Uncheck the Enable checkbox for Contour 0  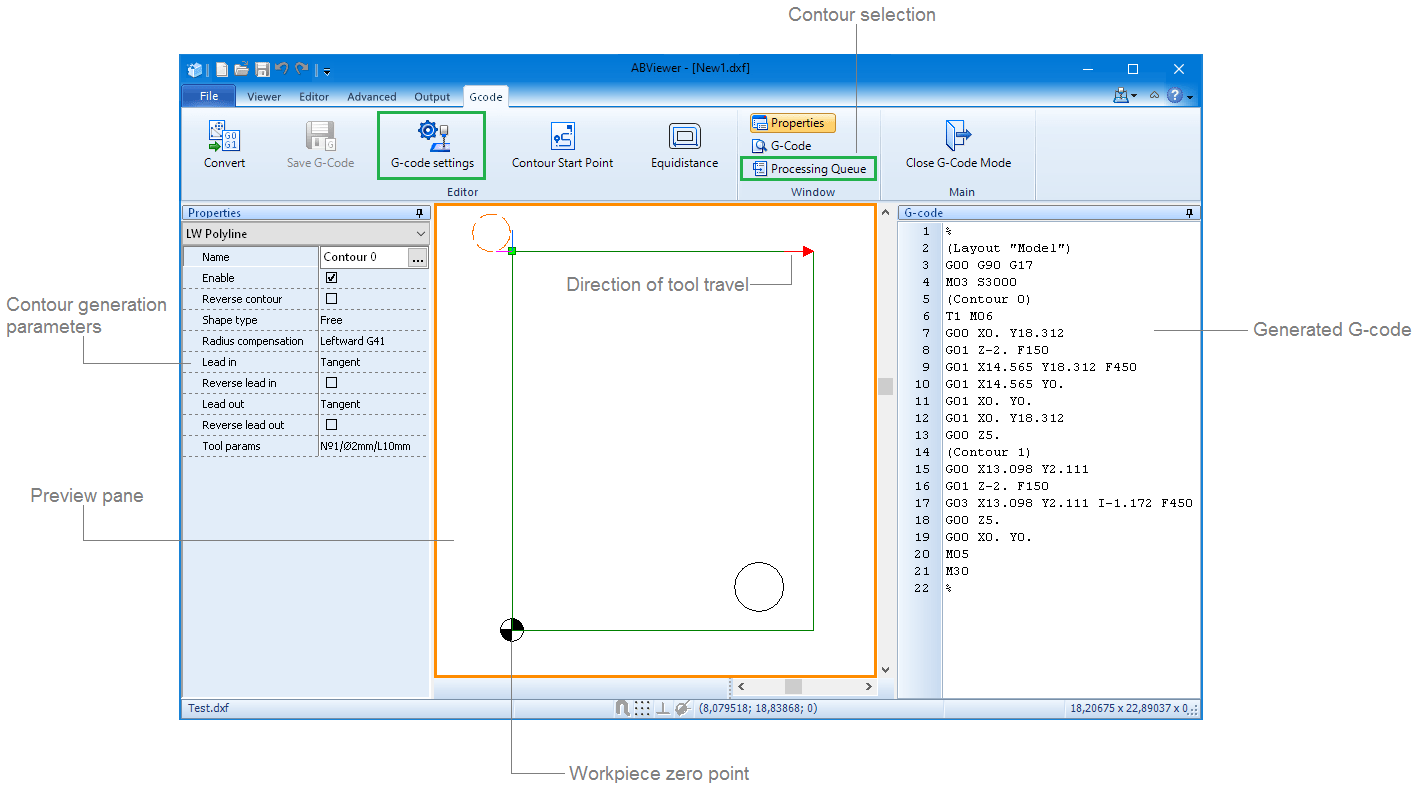[330, 277]
